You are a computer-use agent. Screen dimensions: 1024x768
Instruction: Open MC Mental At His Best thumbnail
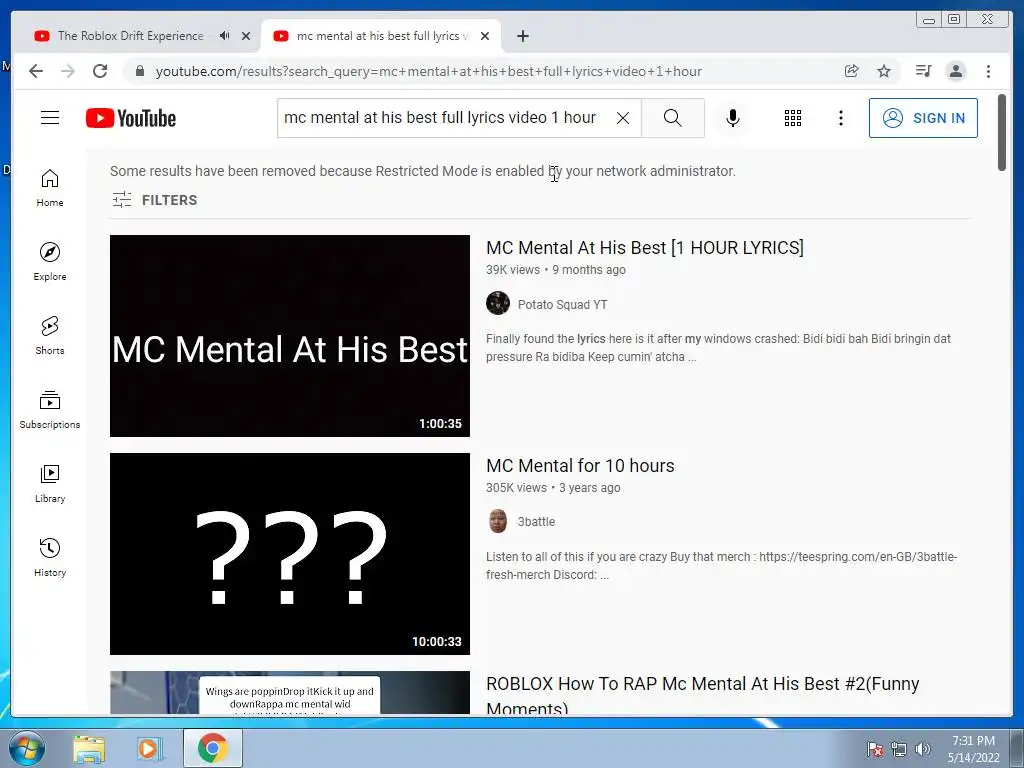click(x=290, y=336)
